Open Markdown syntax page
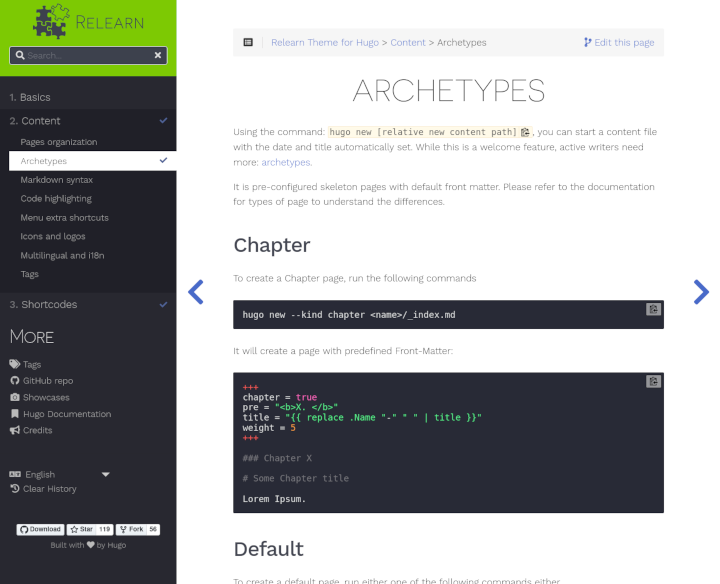The width and height of the screenshot is (720, 584). coord(57,180)
